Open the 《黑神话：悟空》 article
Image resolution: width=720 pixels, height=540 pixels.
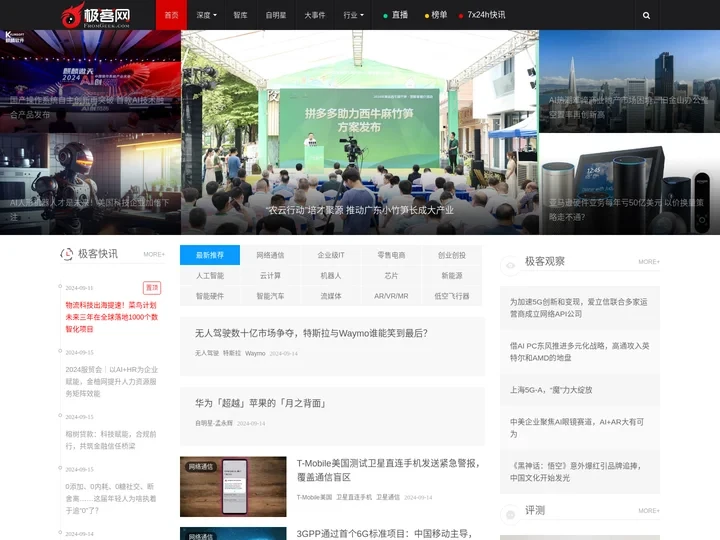pyautogui.click(x=579, y=472)
